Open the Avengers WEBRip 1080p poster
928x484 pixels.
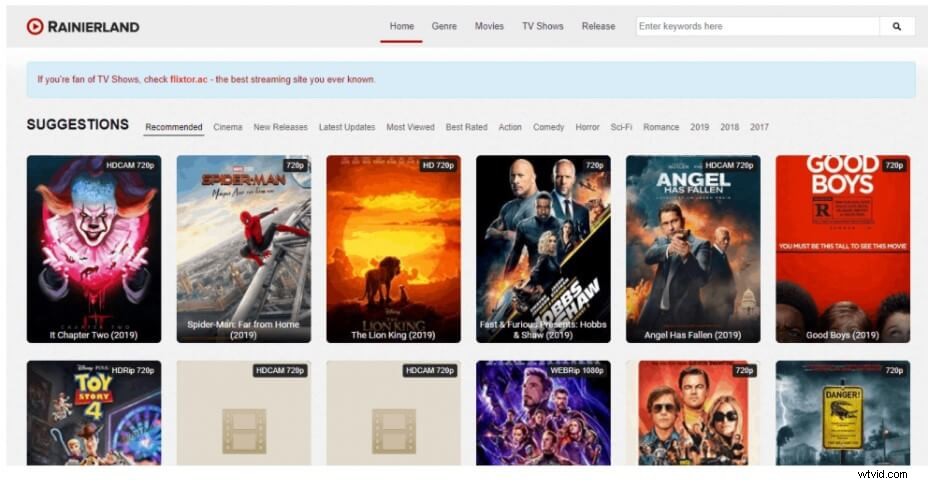543,413
